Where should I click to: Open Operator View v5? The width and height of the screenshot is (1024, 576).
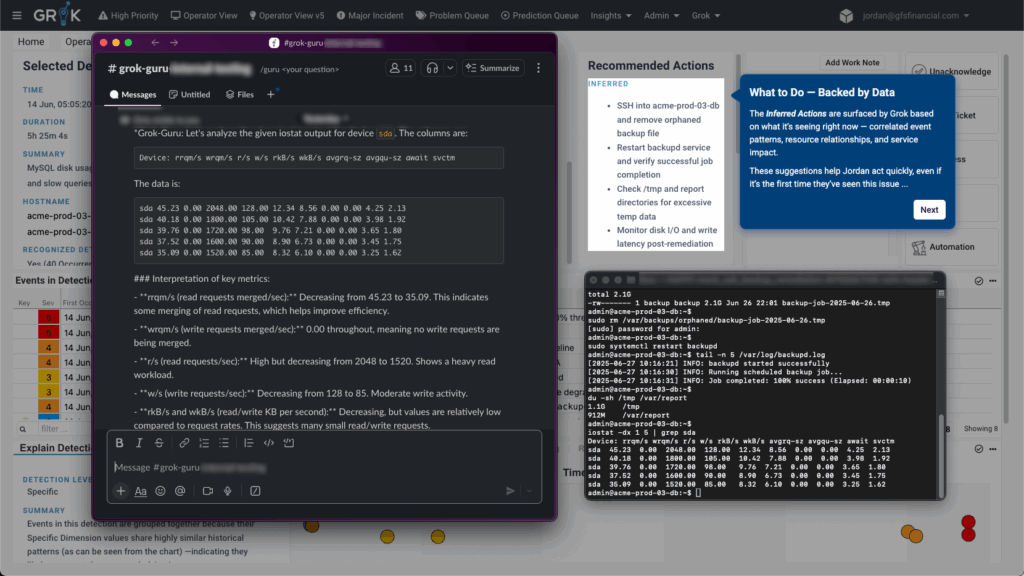pos(286,15)
